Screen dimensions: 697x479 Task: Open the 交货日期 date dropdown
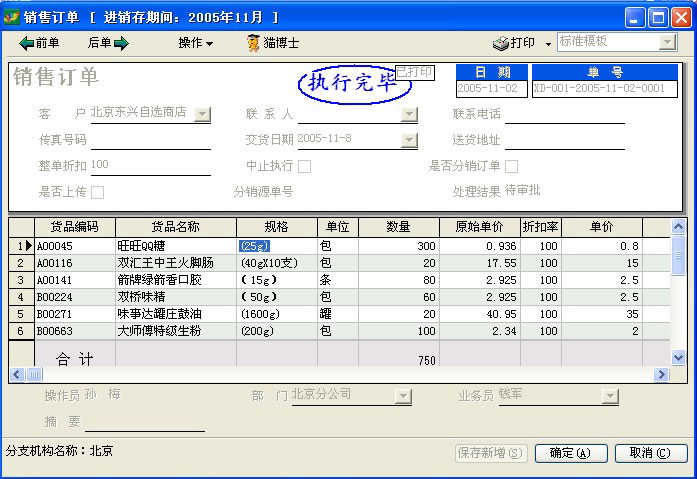408,140
